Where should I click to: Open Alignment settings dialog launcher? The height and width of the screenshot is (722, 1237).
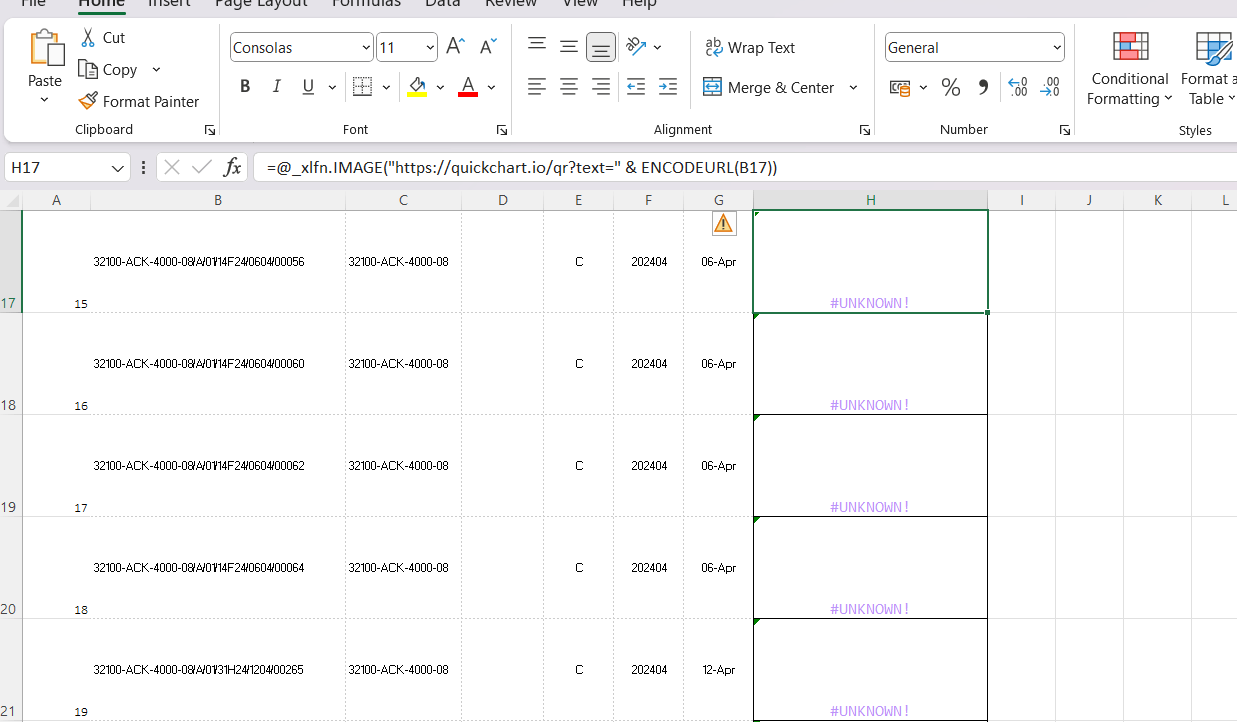[864, 130]
